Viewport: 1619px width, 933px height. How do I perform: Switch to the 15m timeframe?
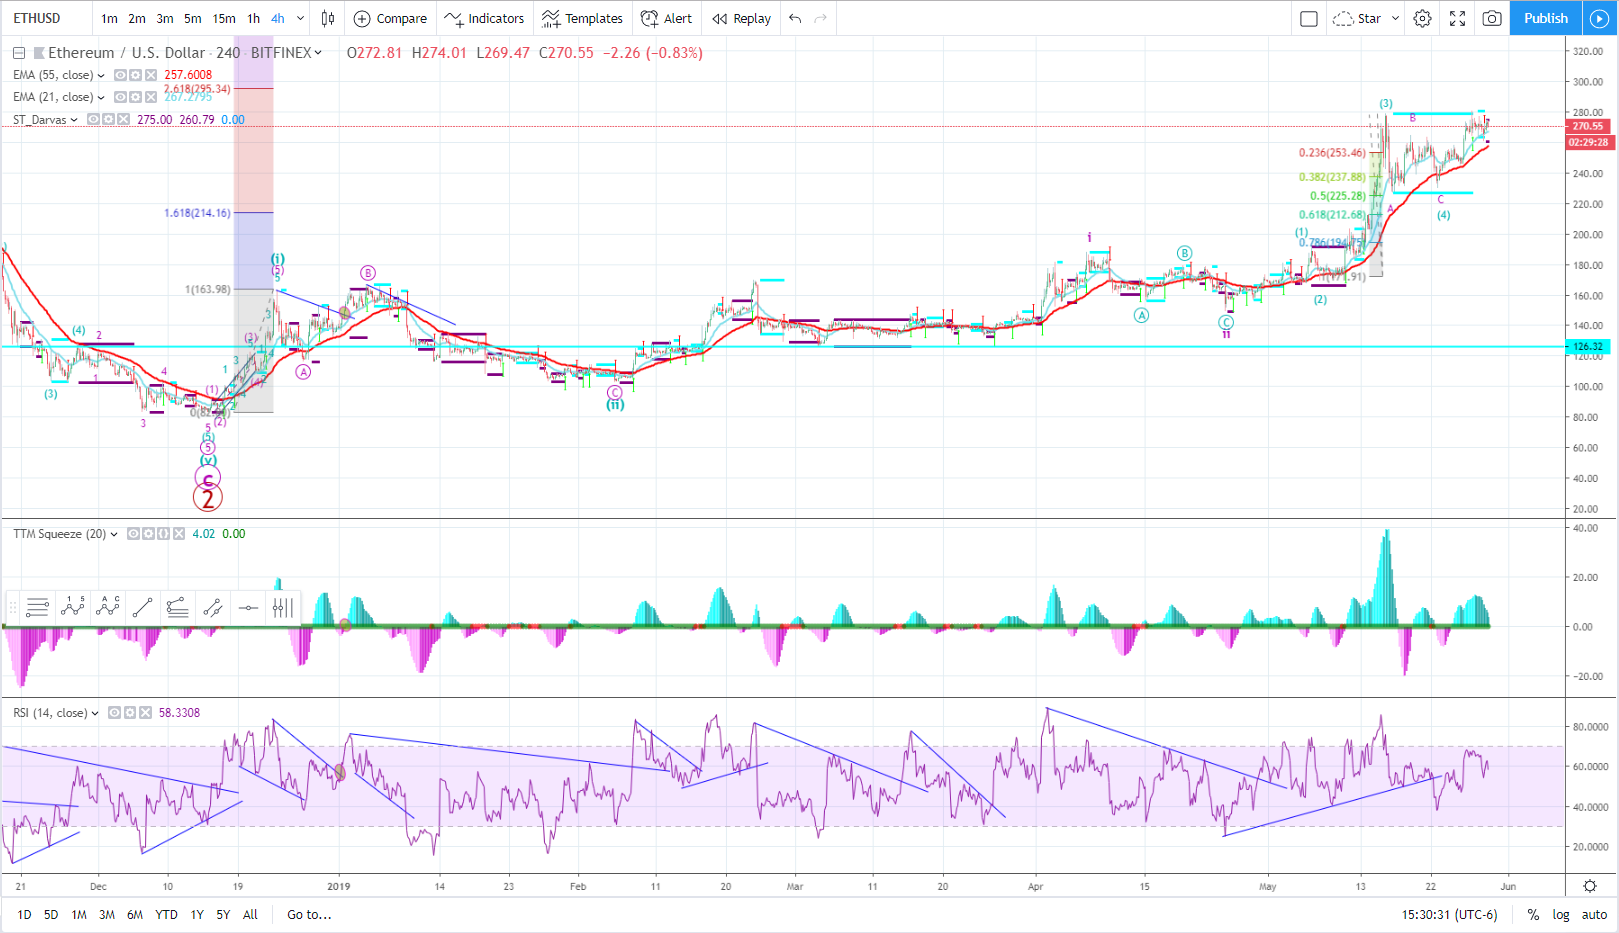[x=224, y=18]
